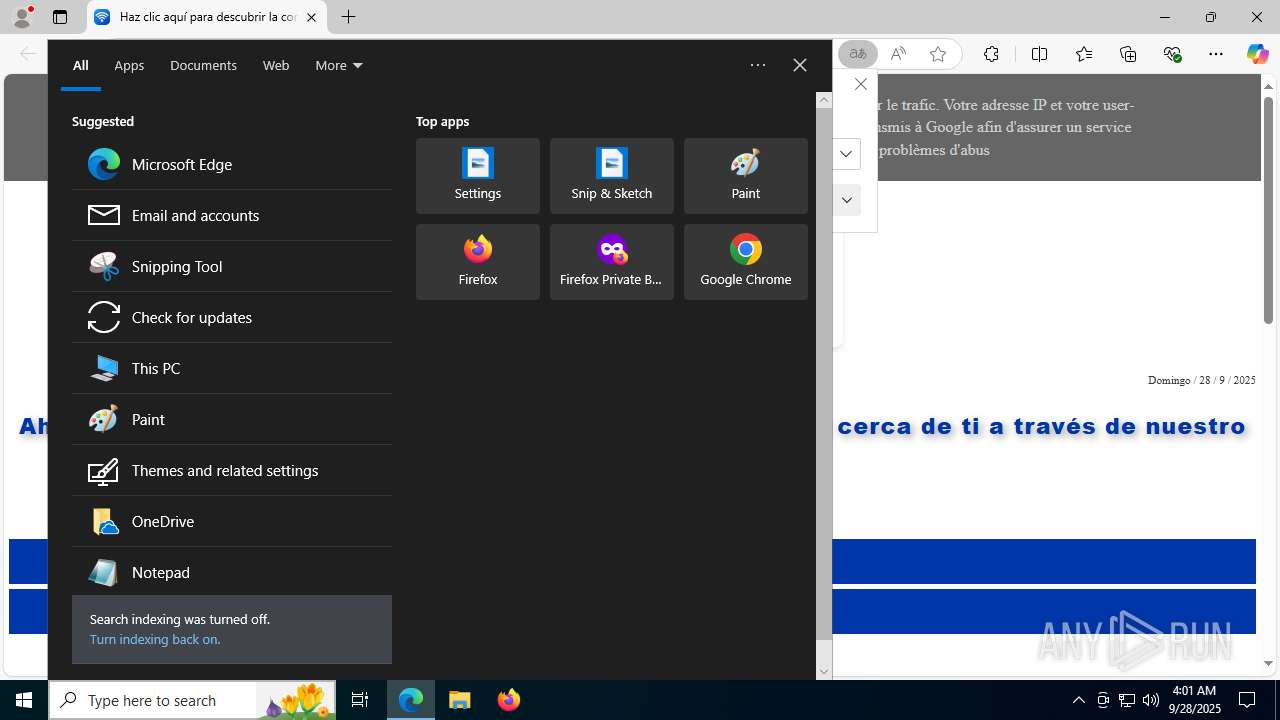Open Edge Browser essentials

1172,54
